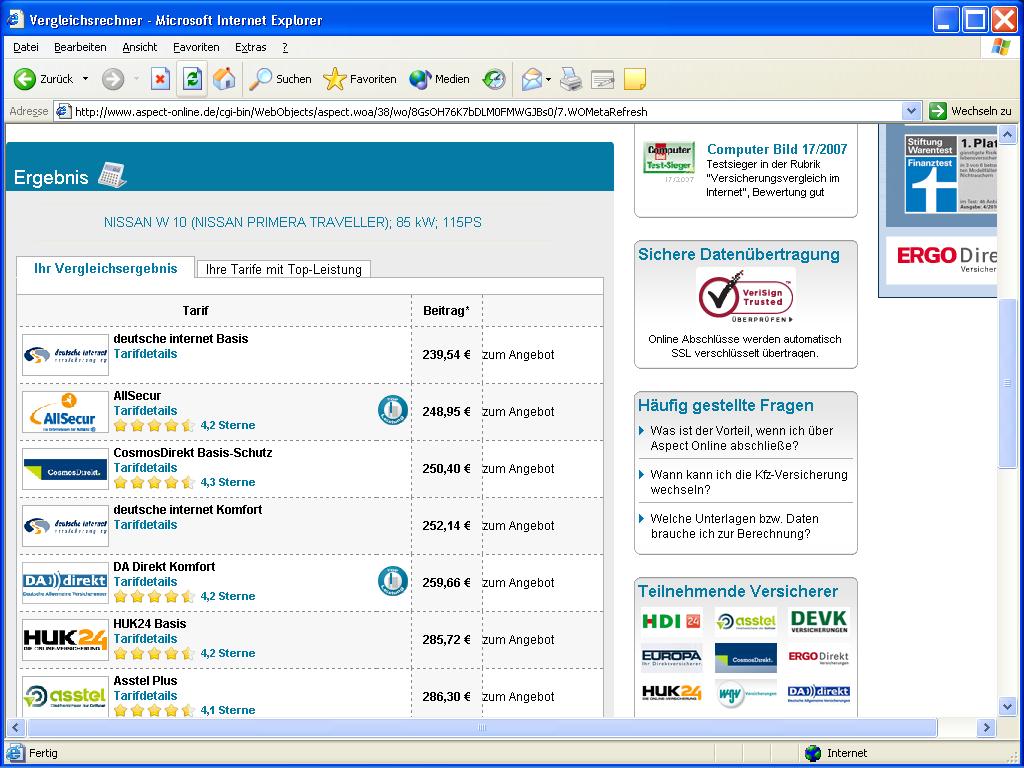Open Suchen magnifier in toolbar

[x=280, y=79]
